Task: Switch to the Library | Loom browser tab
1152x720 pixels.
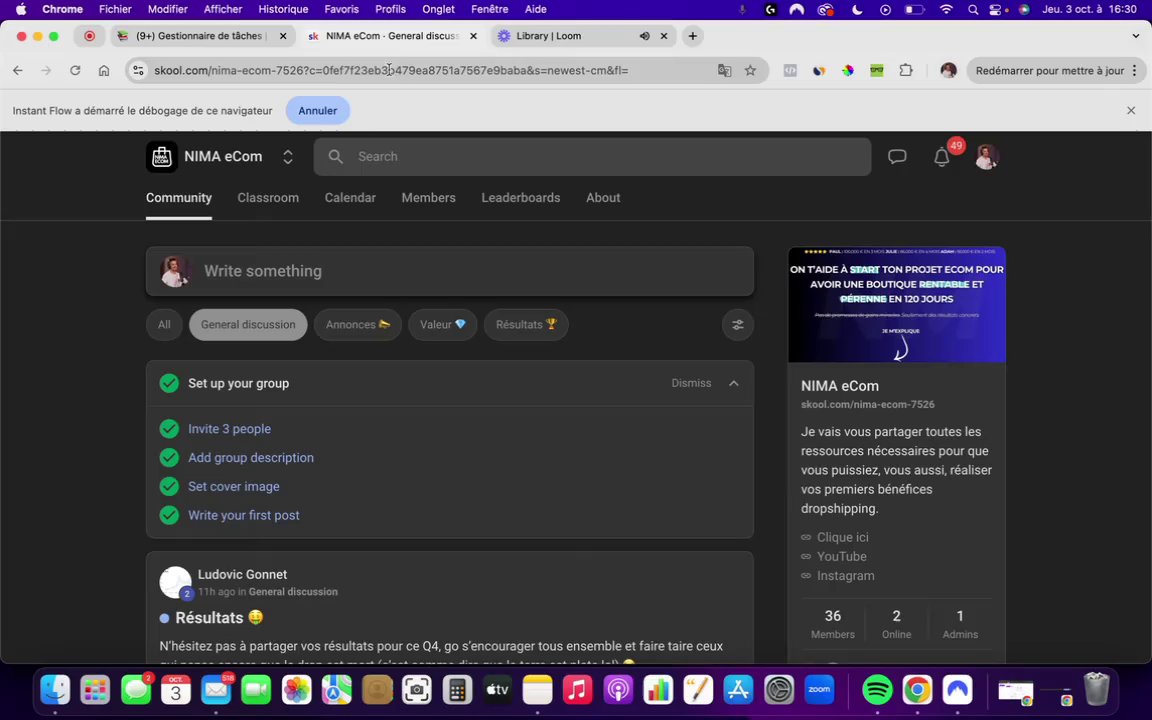Action: [584, 36]
